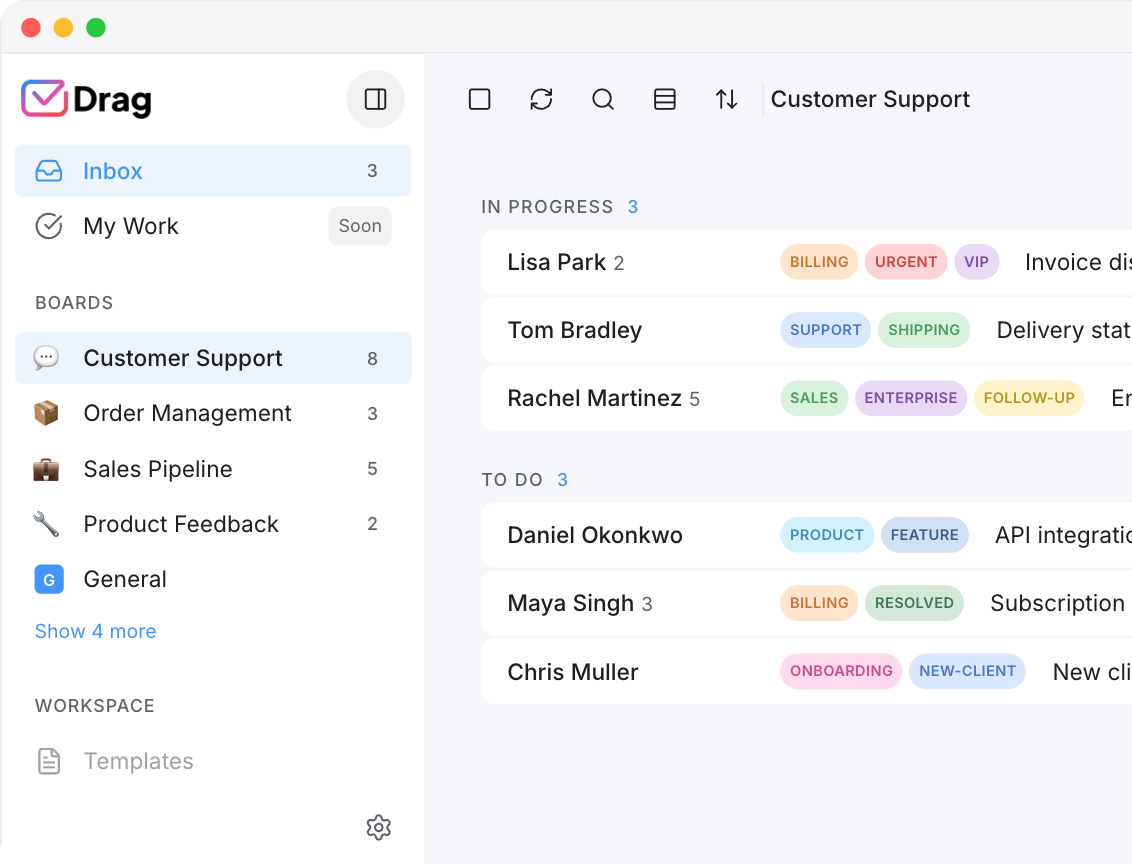Click the Product Feedback wrench icon
1132x864 pixels.
46,524
